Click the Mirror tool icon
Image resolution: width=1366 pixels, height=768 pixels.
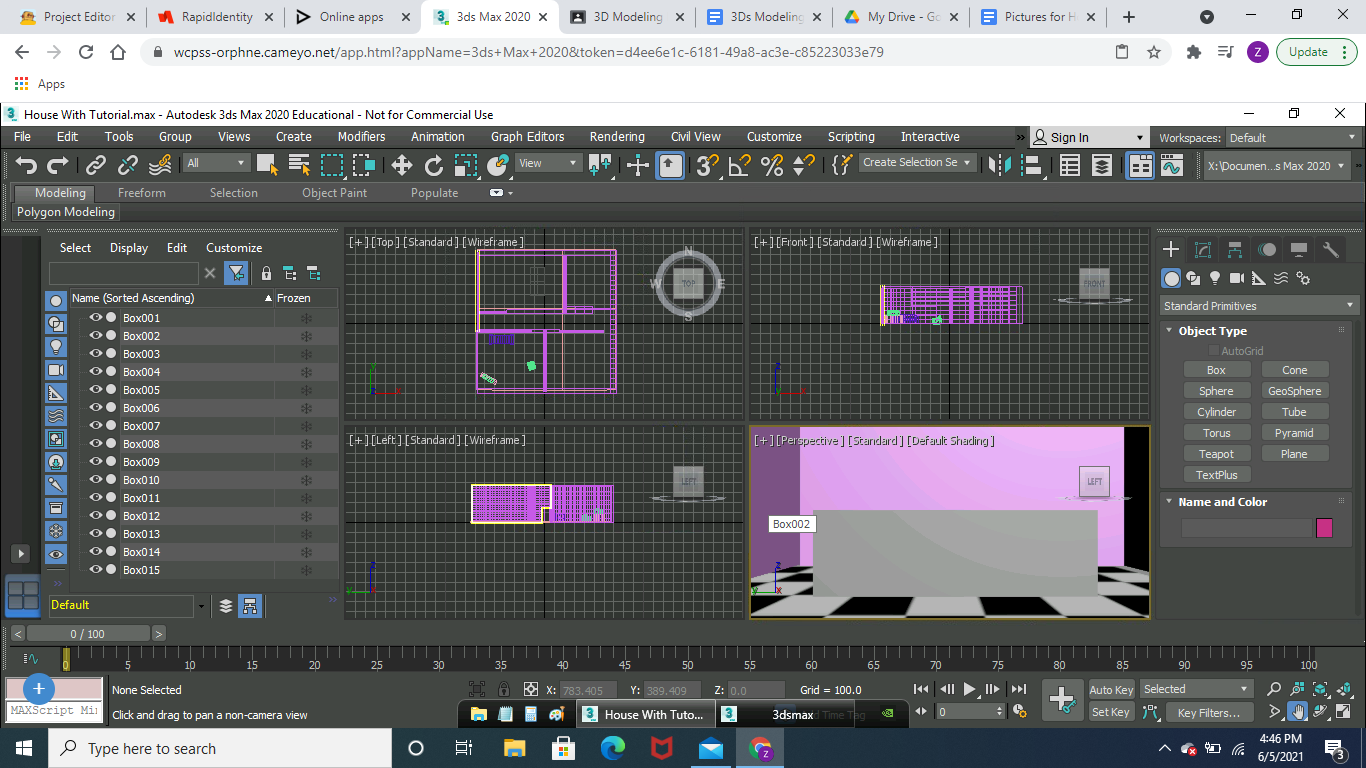tap(998, 166)
